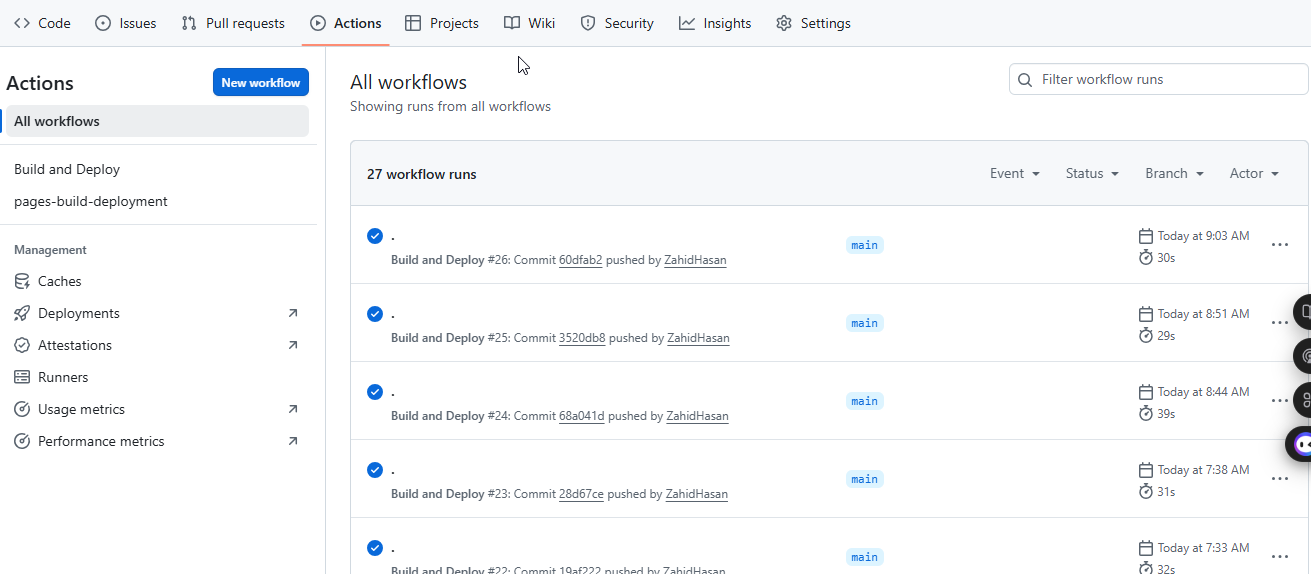Open commit link 60dfab2
Viewport: 1311px width, 574px height.
pos(580,260)
